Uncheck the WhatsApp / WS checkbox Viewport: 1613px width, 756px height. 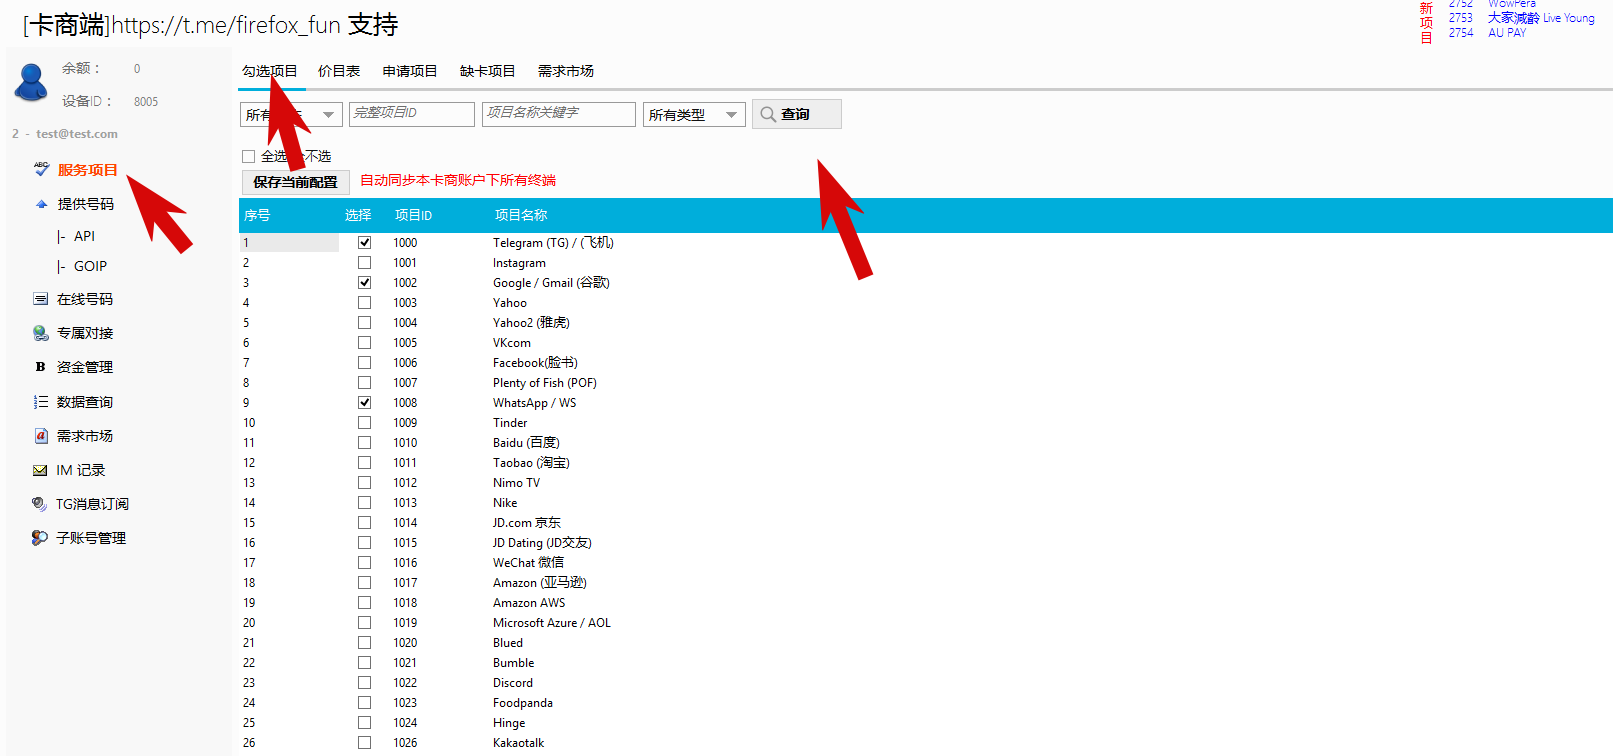(365, 402)
